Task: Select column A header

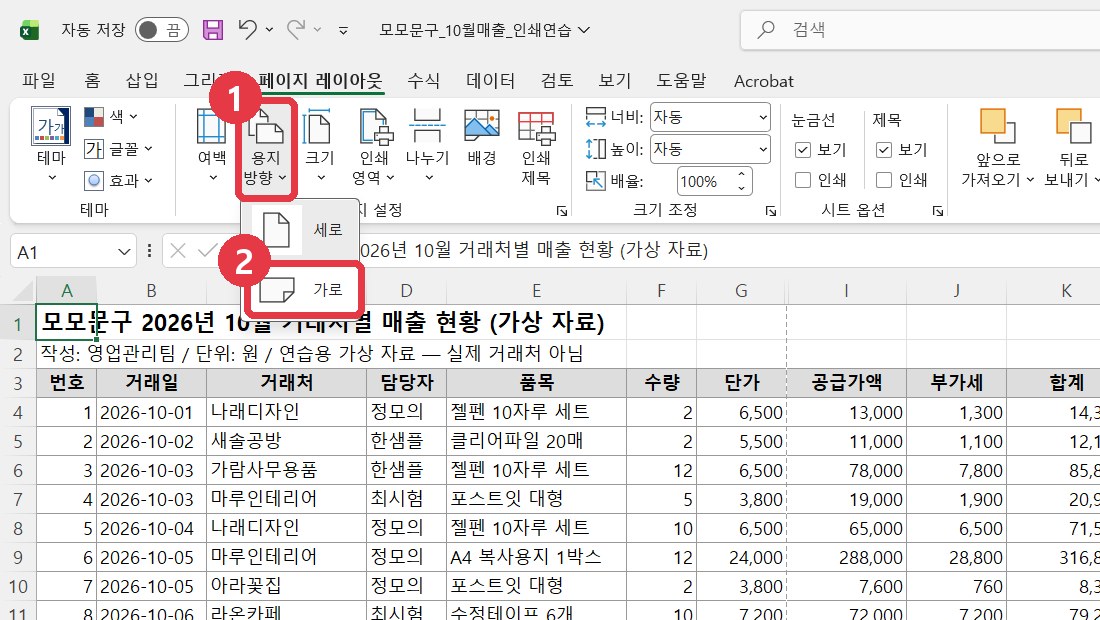Action: [67, 290]
